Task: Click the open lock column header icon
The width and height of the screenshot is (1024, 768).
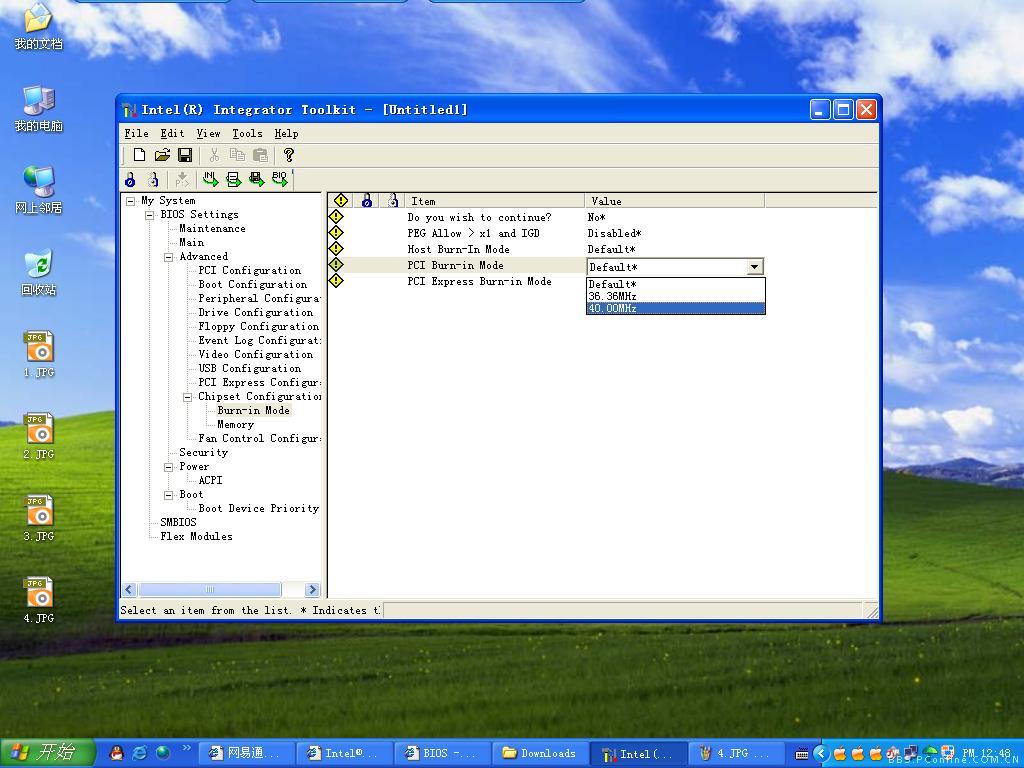Action: pyautogui.click(x=392, y=200)
